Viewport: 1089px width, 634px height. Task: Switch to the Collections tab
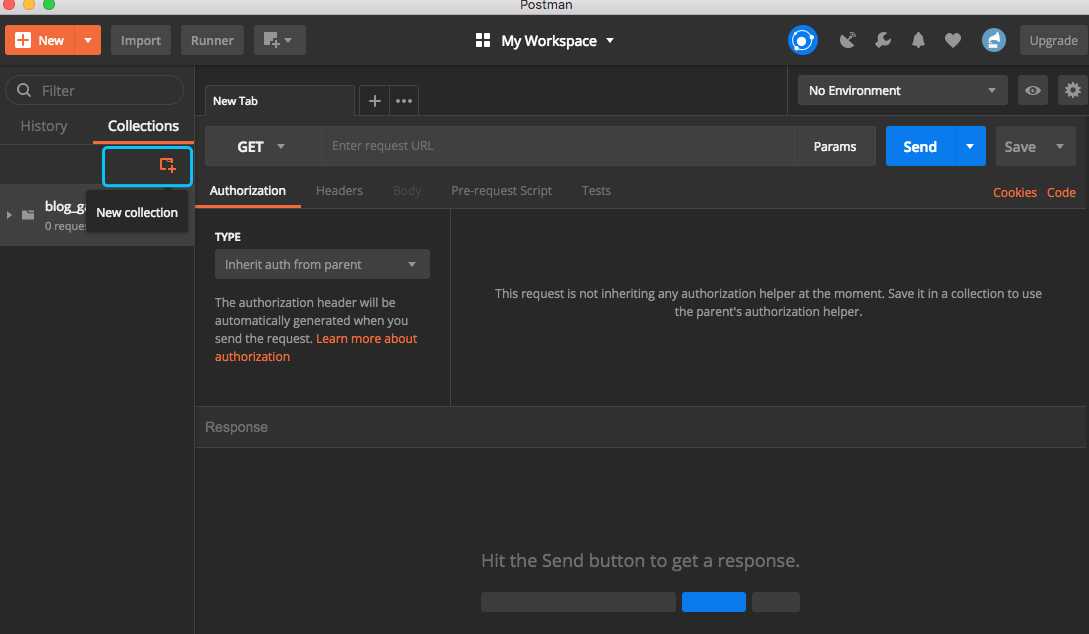tap(143, 126)
